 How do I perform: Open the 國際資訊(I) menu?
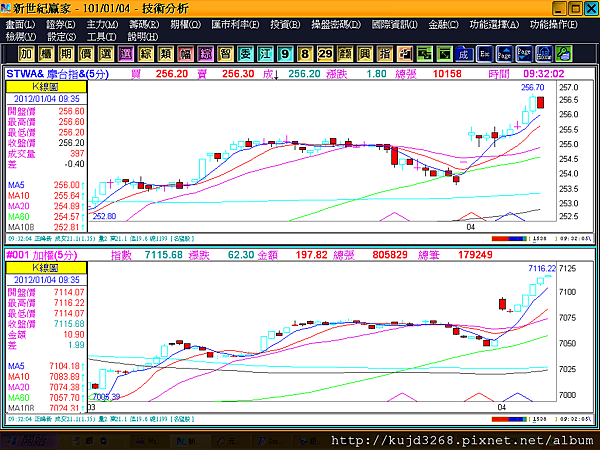click(x=395, y=25)
